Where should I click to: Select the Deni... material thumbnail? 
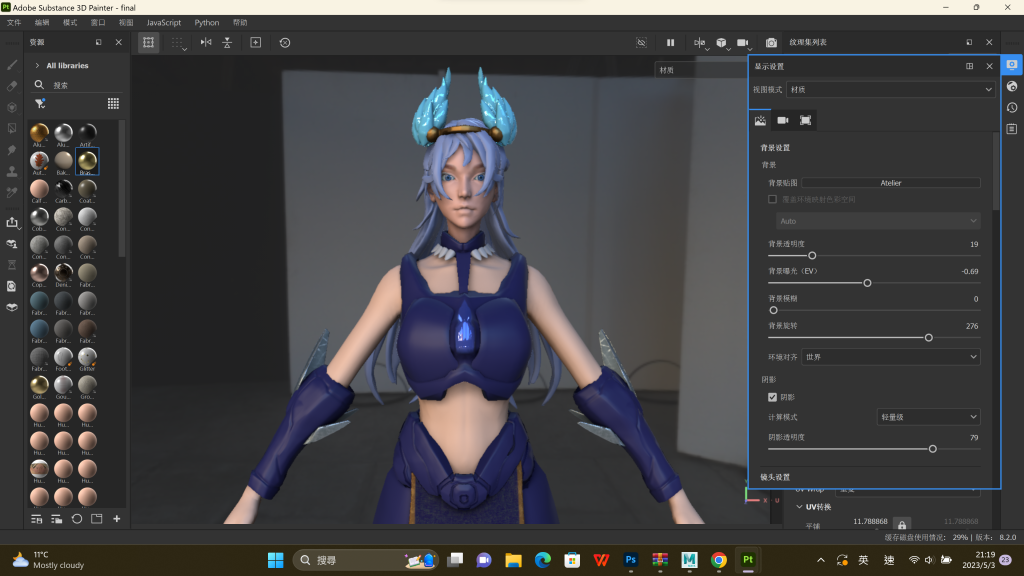click(x=63, y=274)
